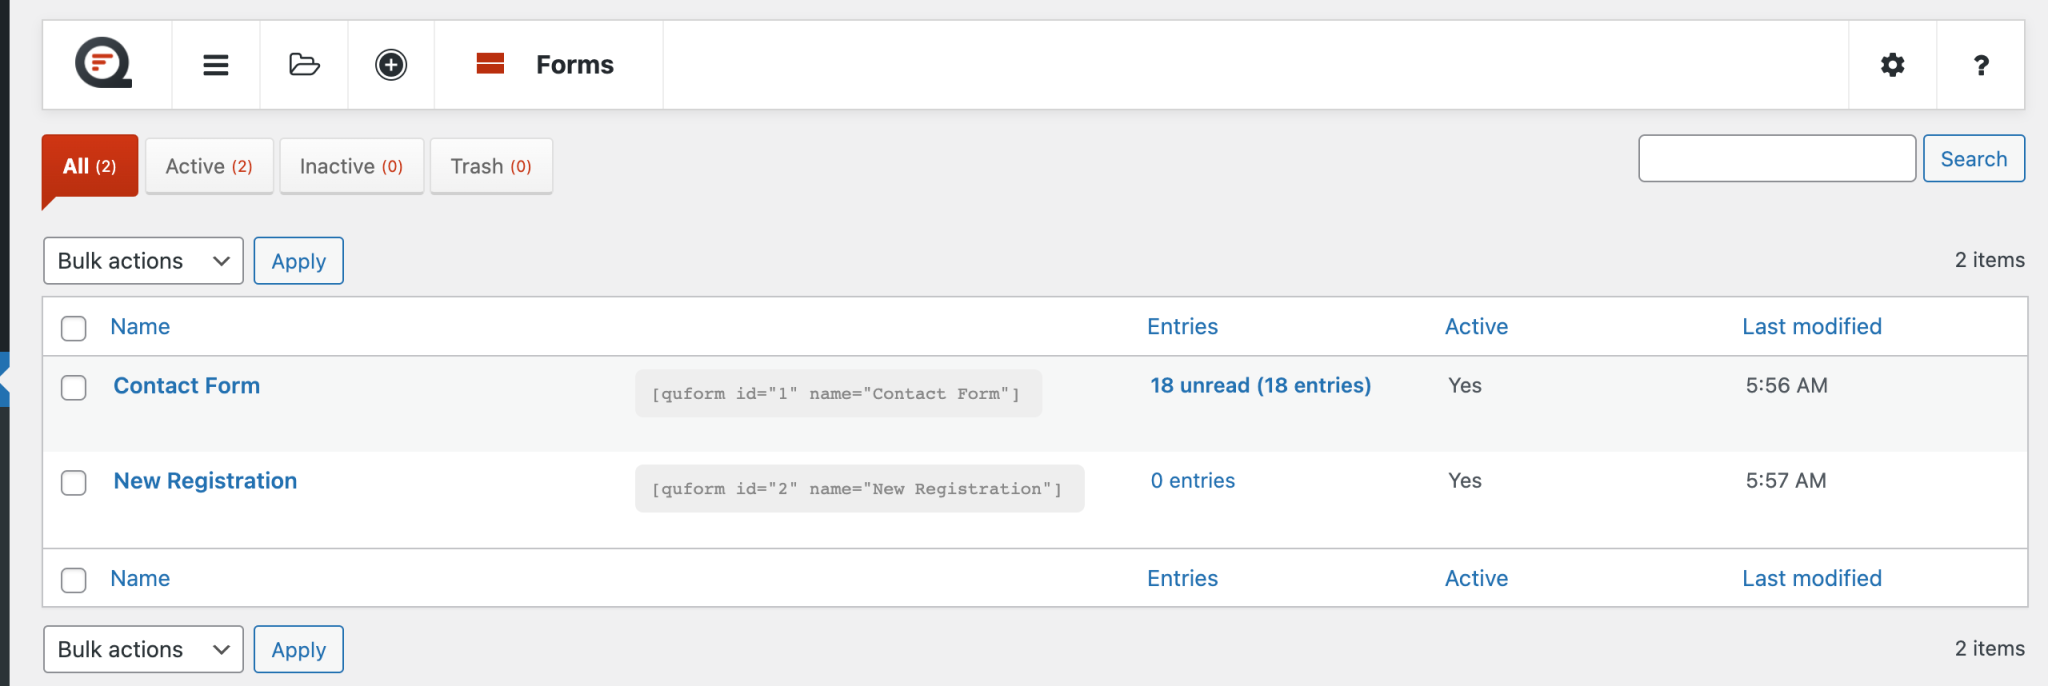Toggle the select-all checkbox in table header
2048x686 pixels.
click(x=74, y=328)
